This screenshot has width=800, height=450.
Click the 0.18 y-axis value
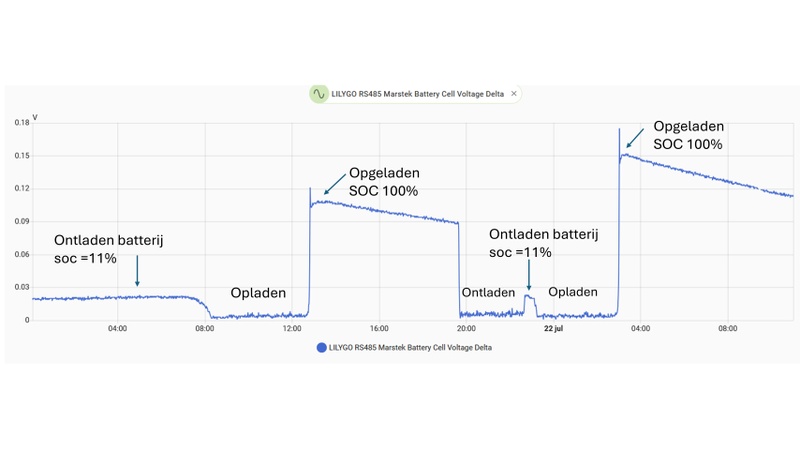pyautogui.click(x=21, y=123)
